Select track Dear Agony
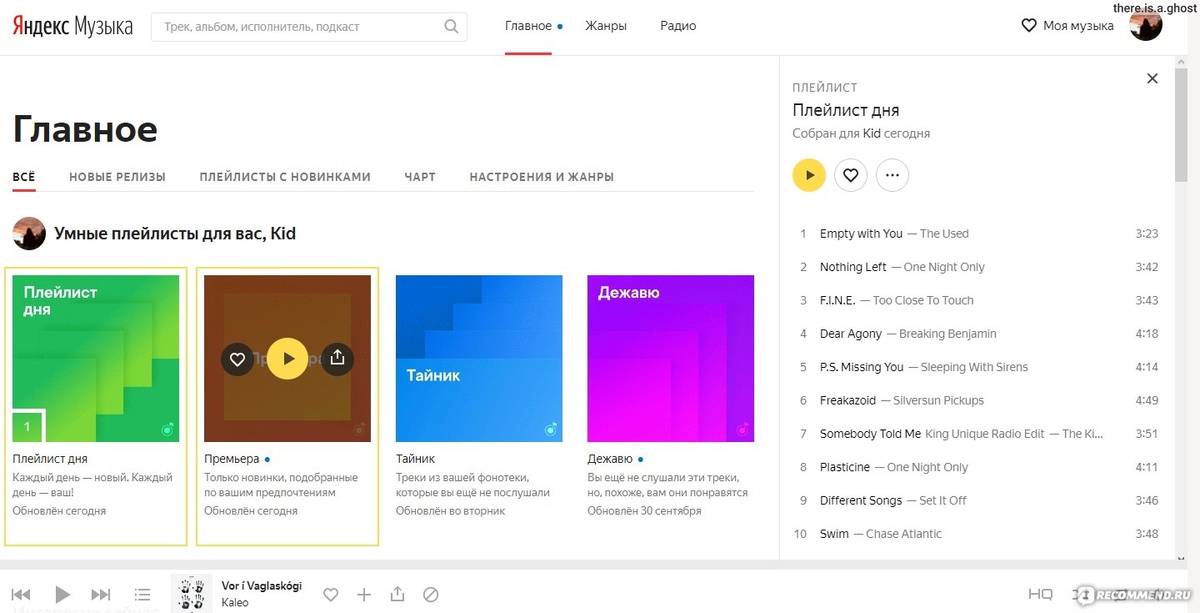The height and width of the screenshot is (613, 1200). click(851, 334)
